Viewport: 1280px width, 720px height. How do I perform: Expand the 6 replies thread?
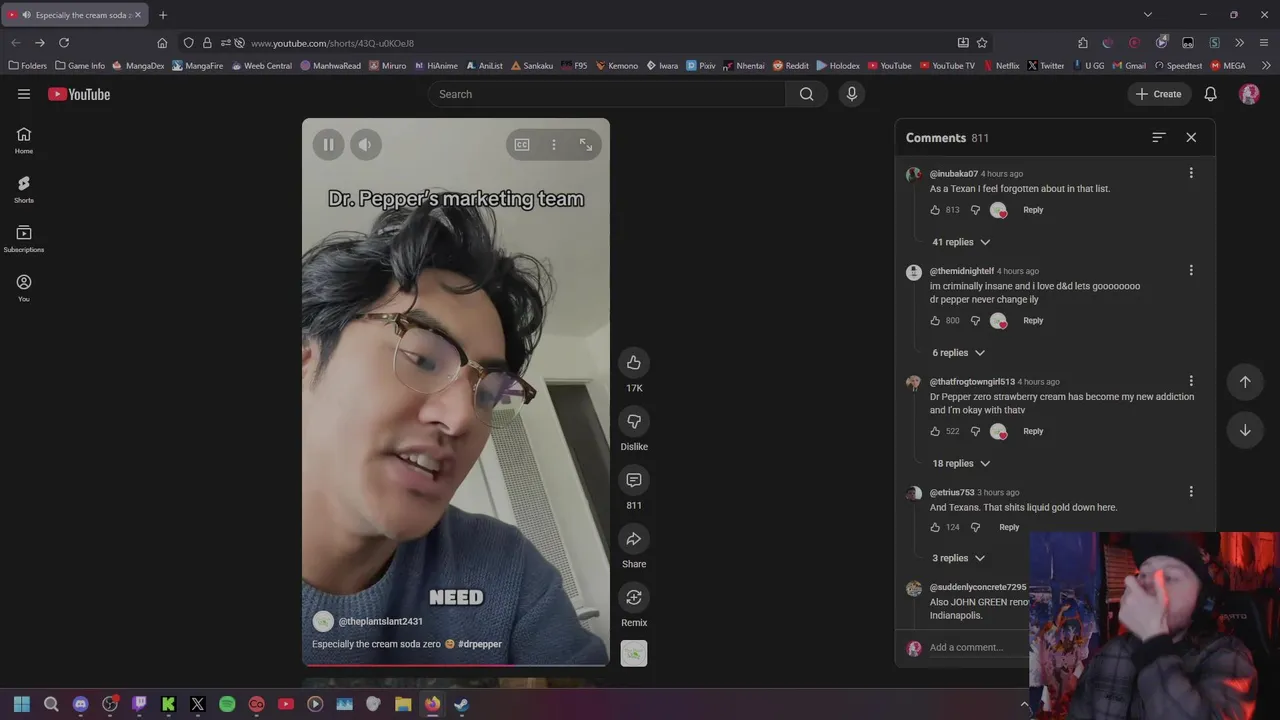[x=958, y=353]
